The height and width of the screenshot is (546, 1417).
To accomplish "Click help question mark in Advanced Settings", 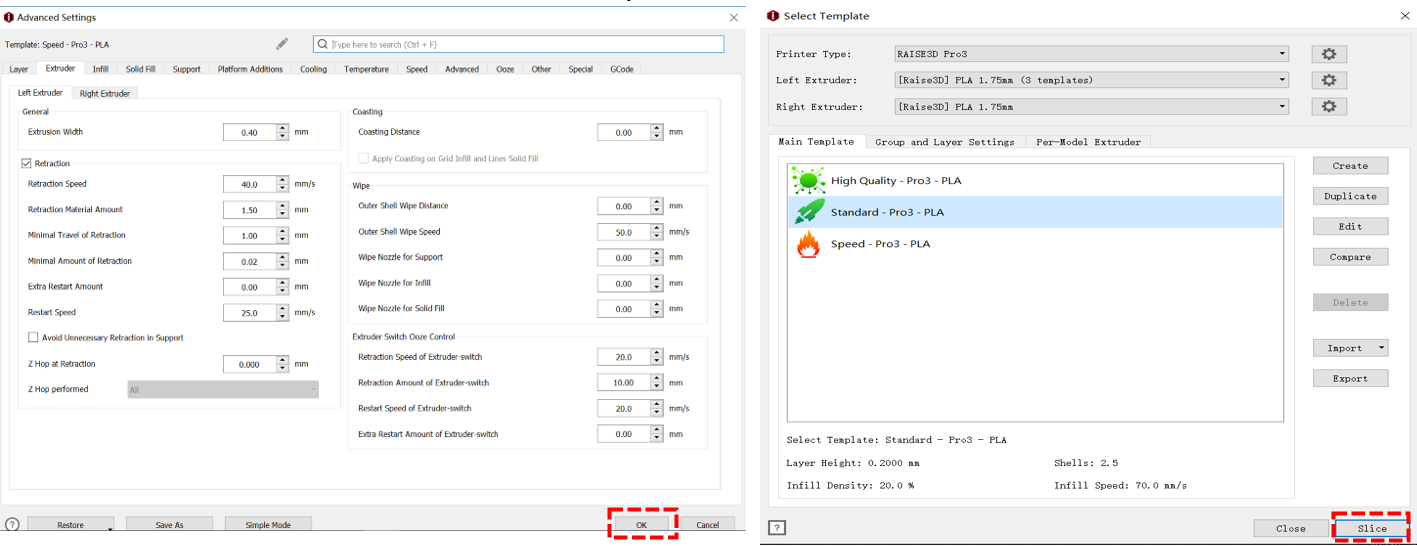I will point(12,525).
